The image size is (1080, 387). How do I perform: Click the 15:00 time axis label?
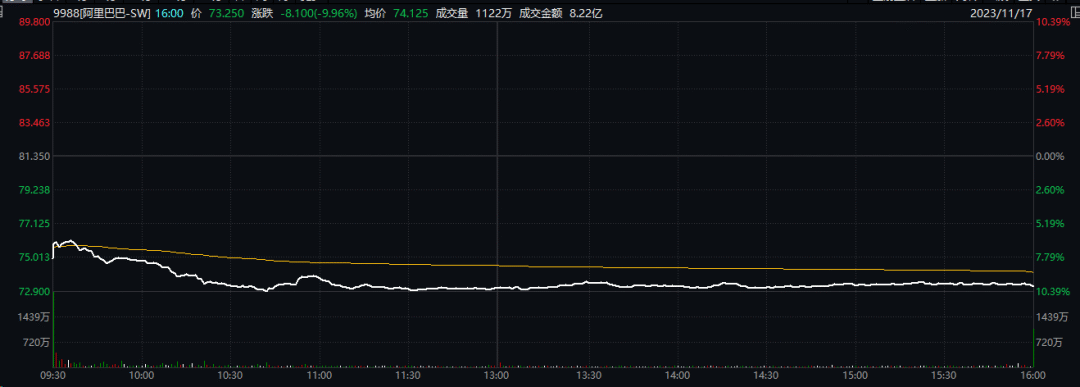855,376
